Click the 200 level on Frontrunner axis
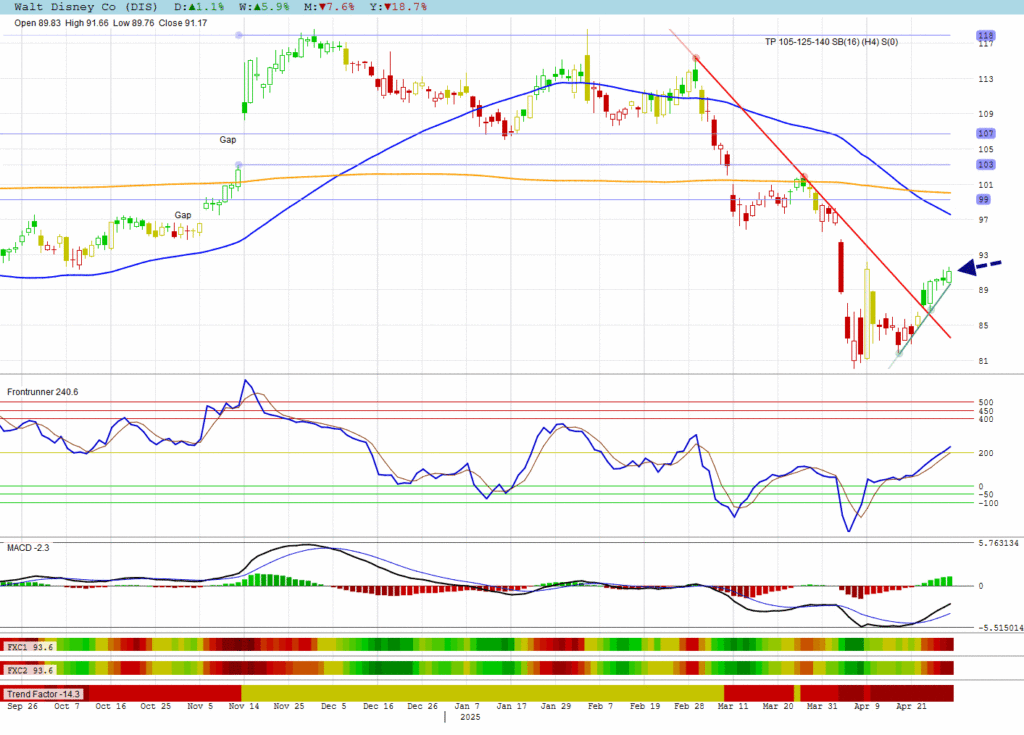Viewport: 1024px width, 735px height. pyautogui.click(x=986, y=453)
